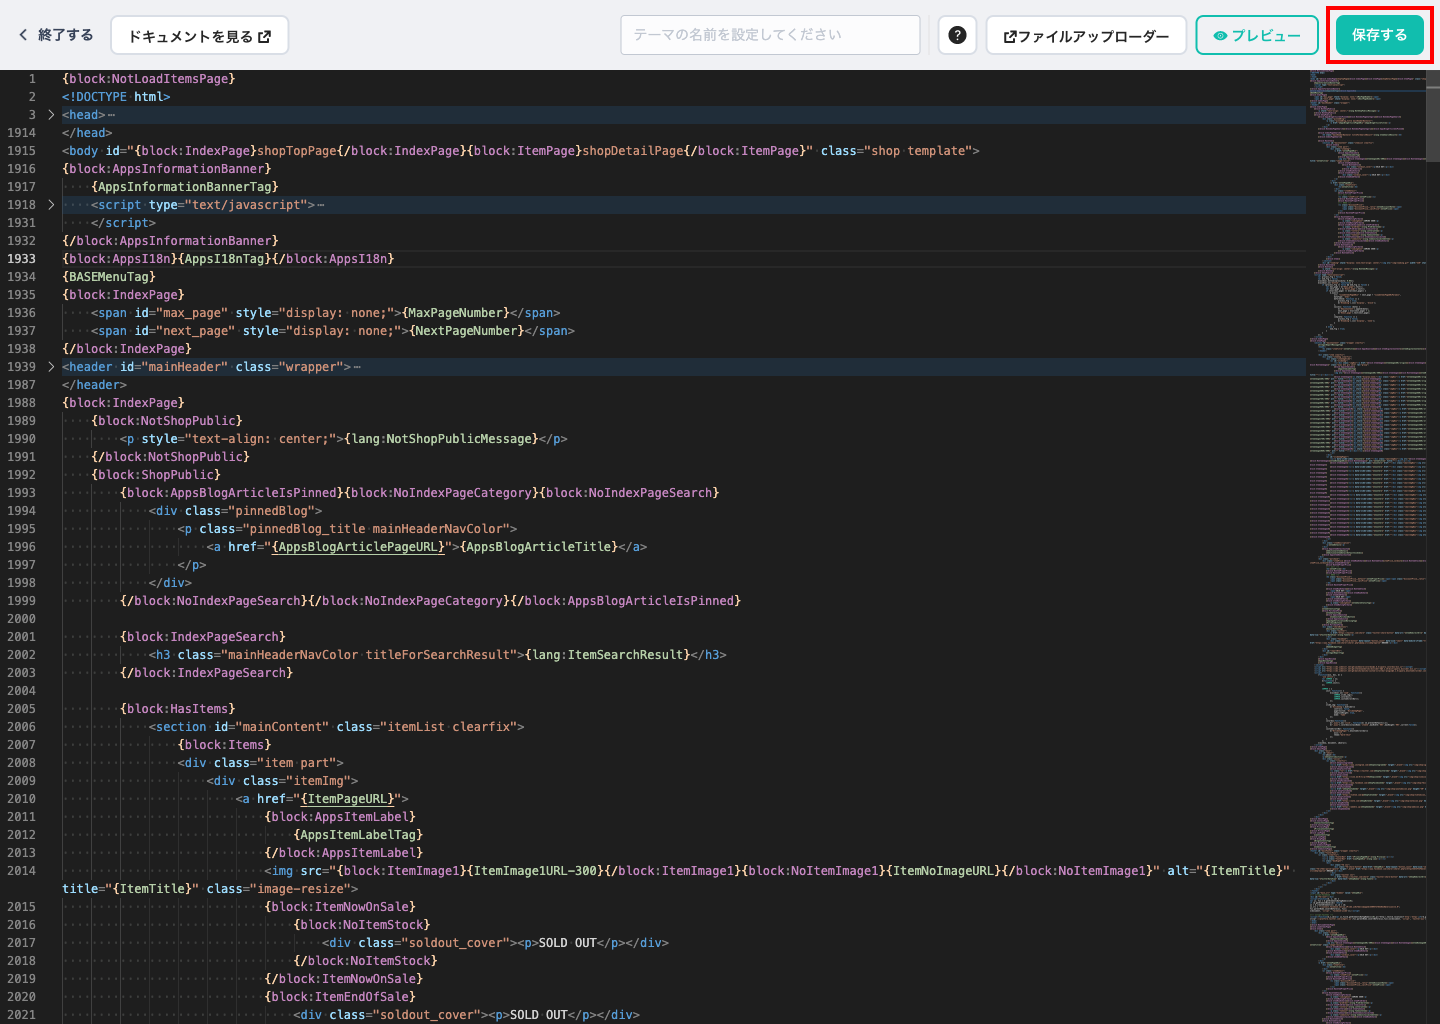Click the 終了する back button
This screenshot has height=1024, width=1440.
[x=56, y=35]
